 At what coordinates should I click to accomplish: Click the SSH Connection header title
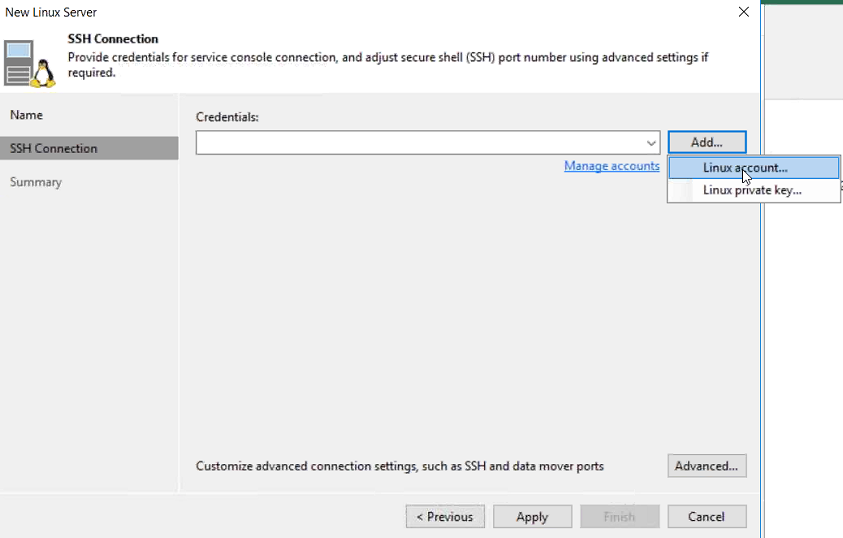pyautogui.click(x=113, y=39)
